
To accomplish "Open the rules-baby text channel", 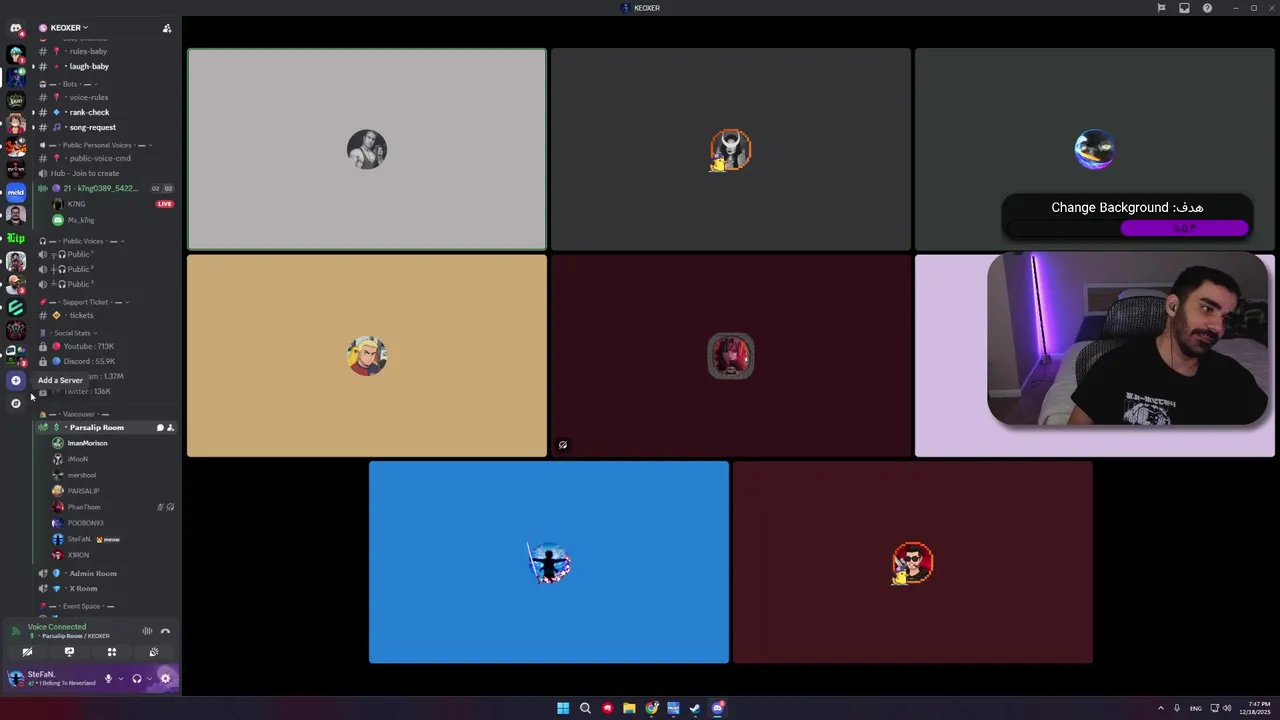I will [x=88, y=51].
